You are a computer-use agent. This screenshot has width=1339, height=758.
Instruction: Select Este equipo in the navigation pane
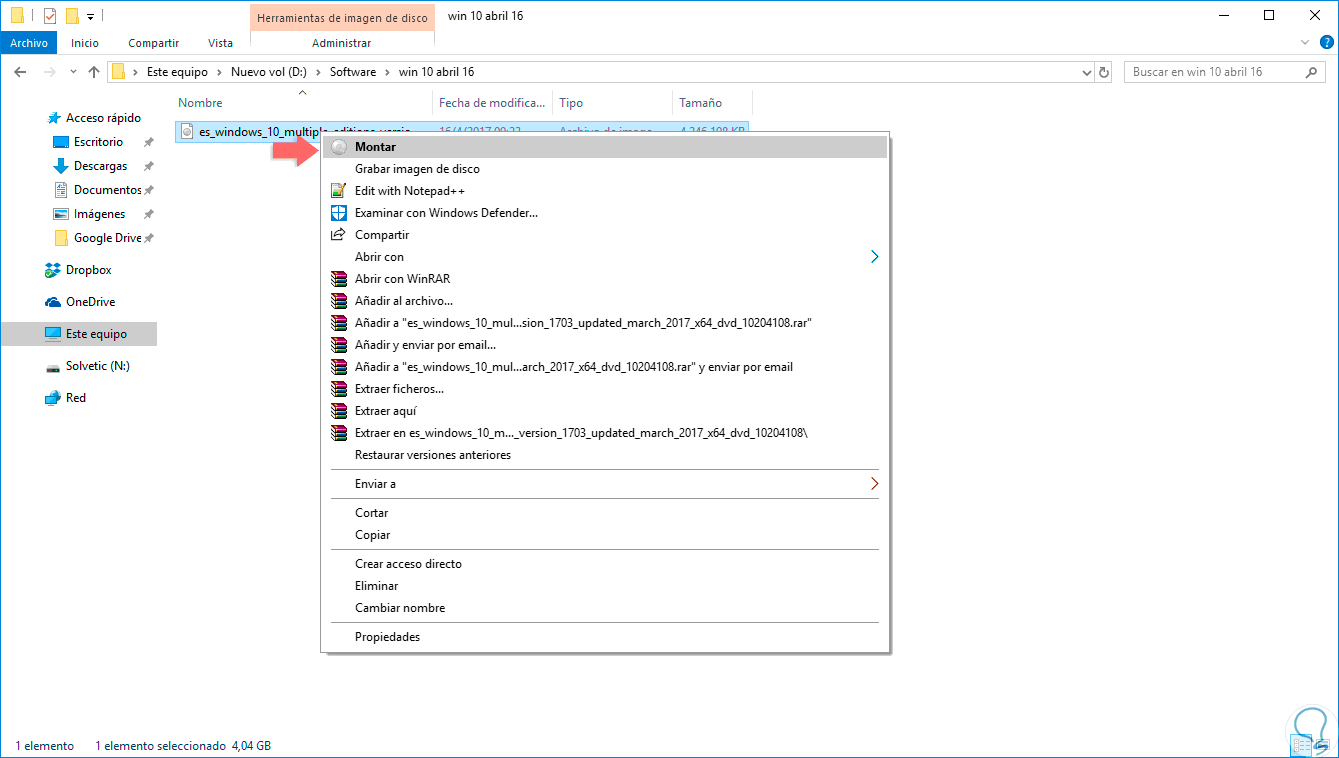[x=79, y=334]
